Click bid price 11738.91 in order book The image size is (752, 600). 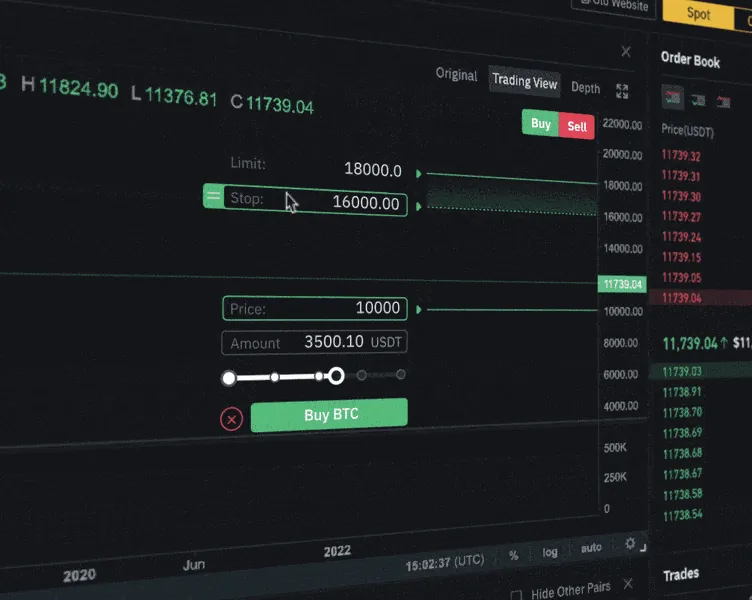(682, 392)
